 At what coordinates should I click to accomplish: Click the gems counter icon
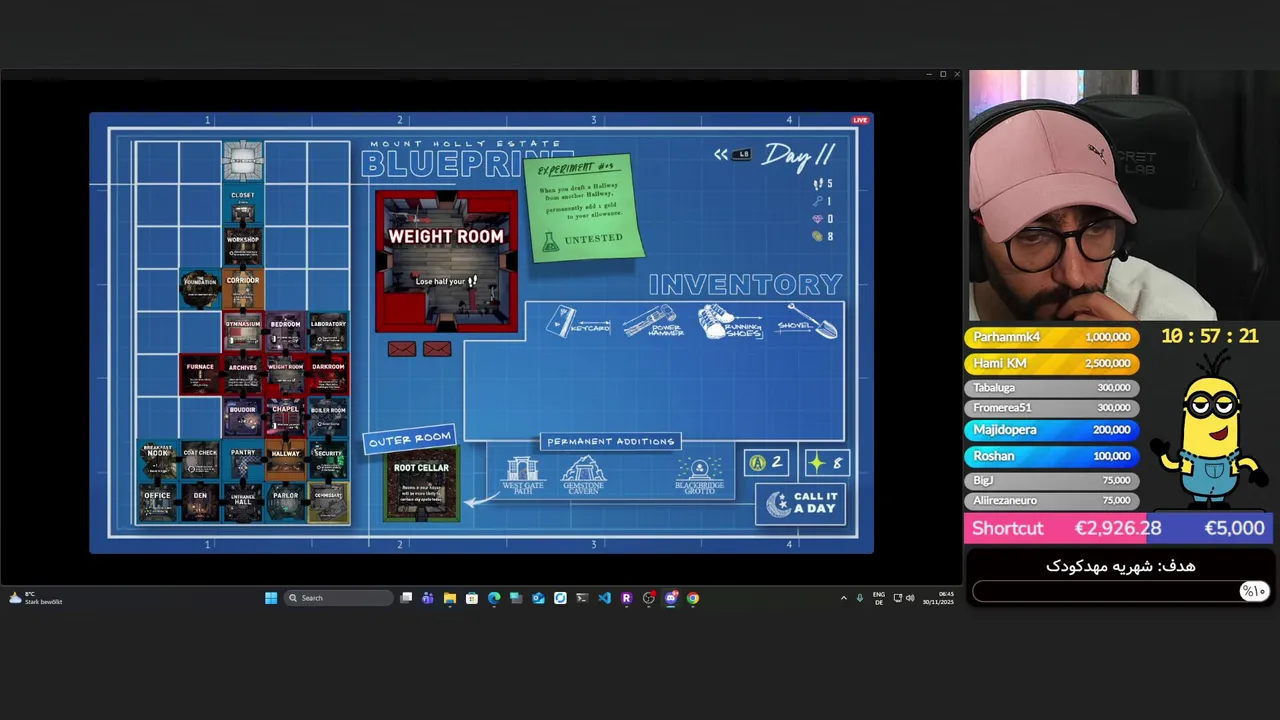[x=822, y=219]
